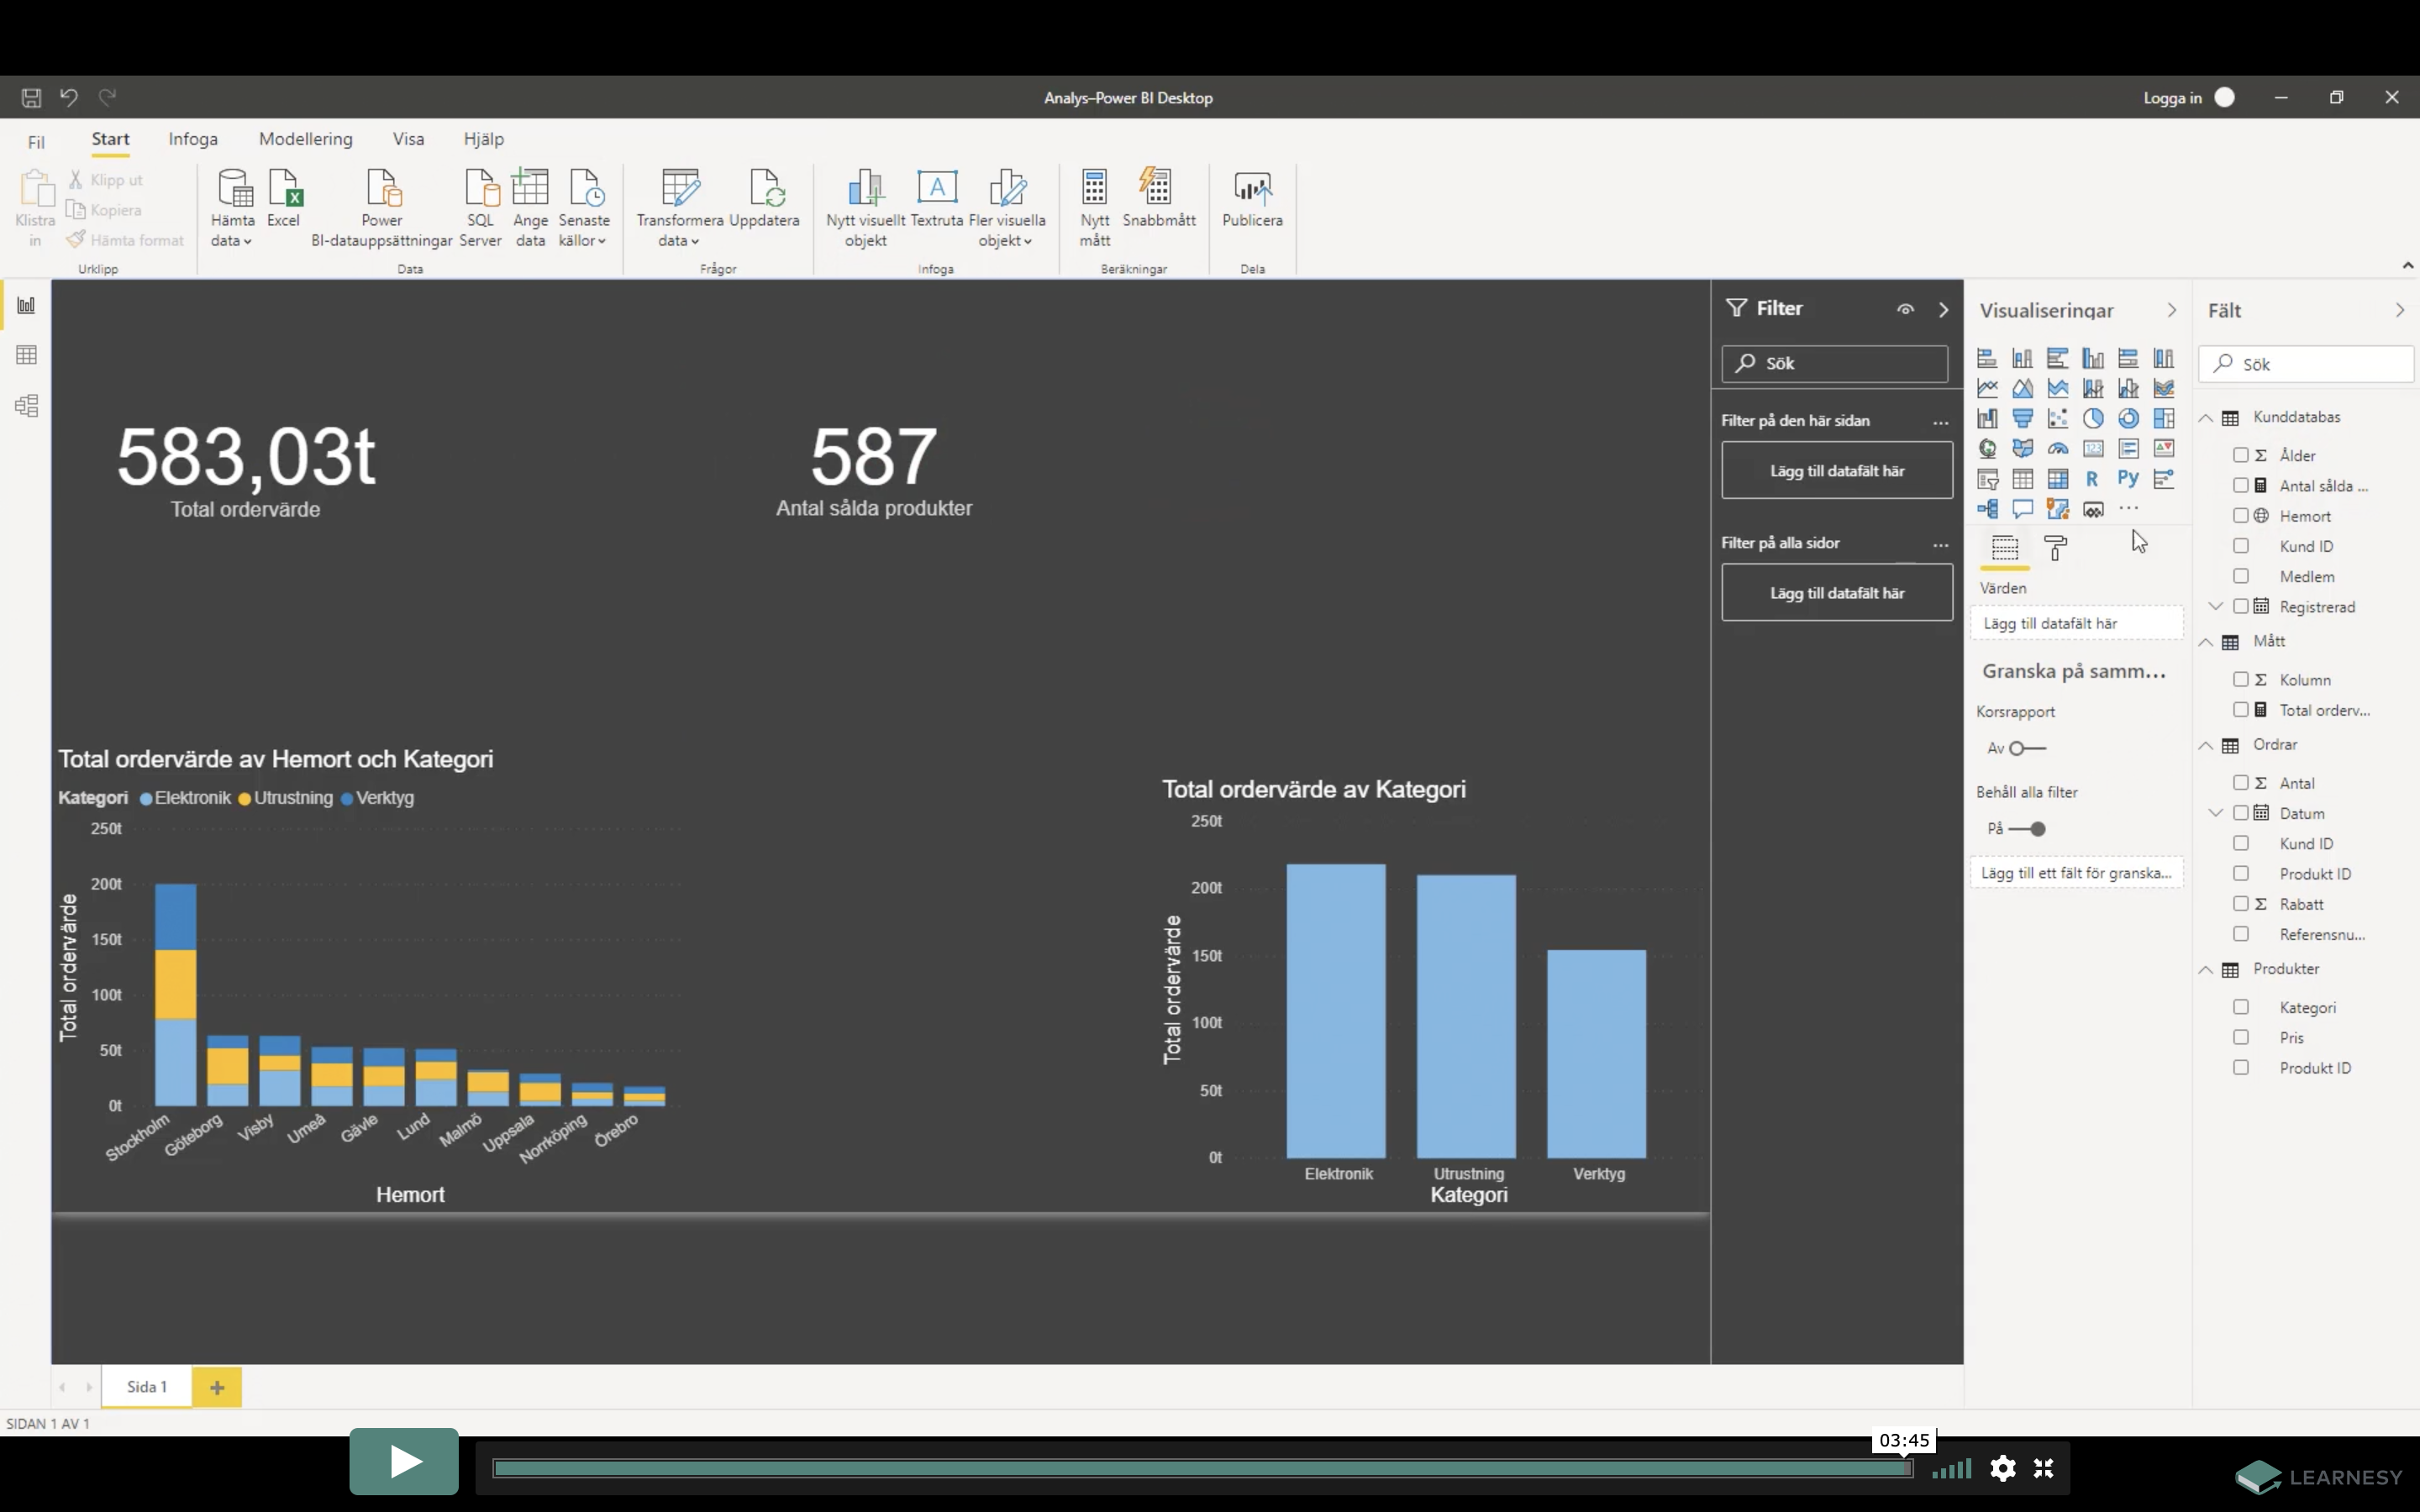Toggle Korsrapport switch currently Av

point(2028,748)
